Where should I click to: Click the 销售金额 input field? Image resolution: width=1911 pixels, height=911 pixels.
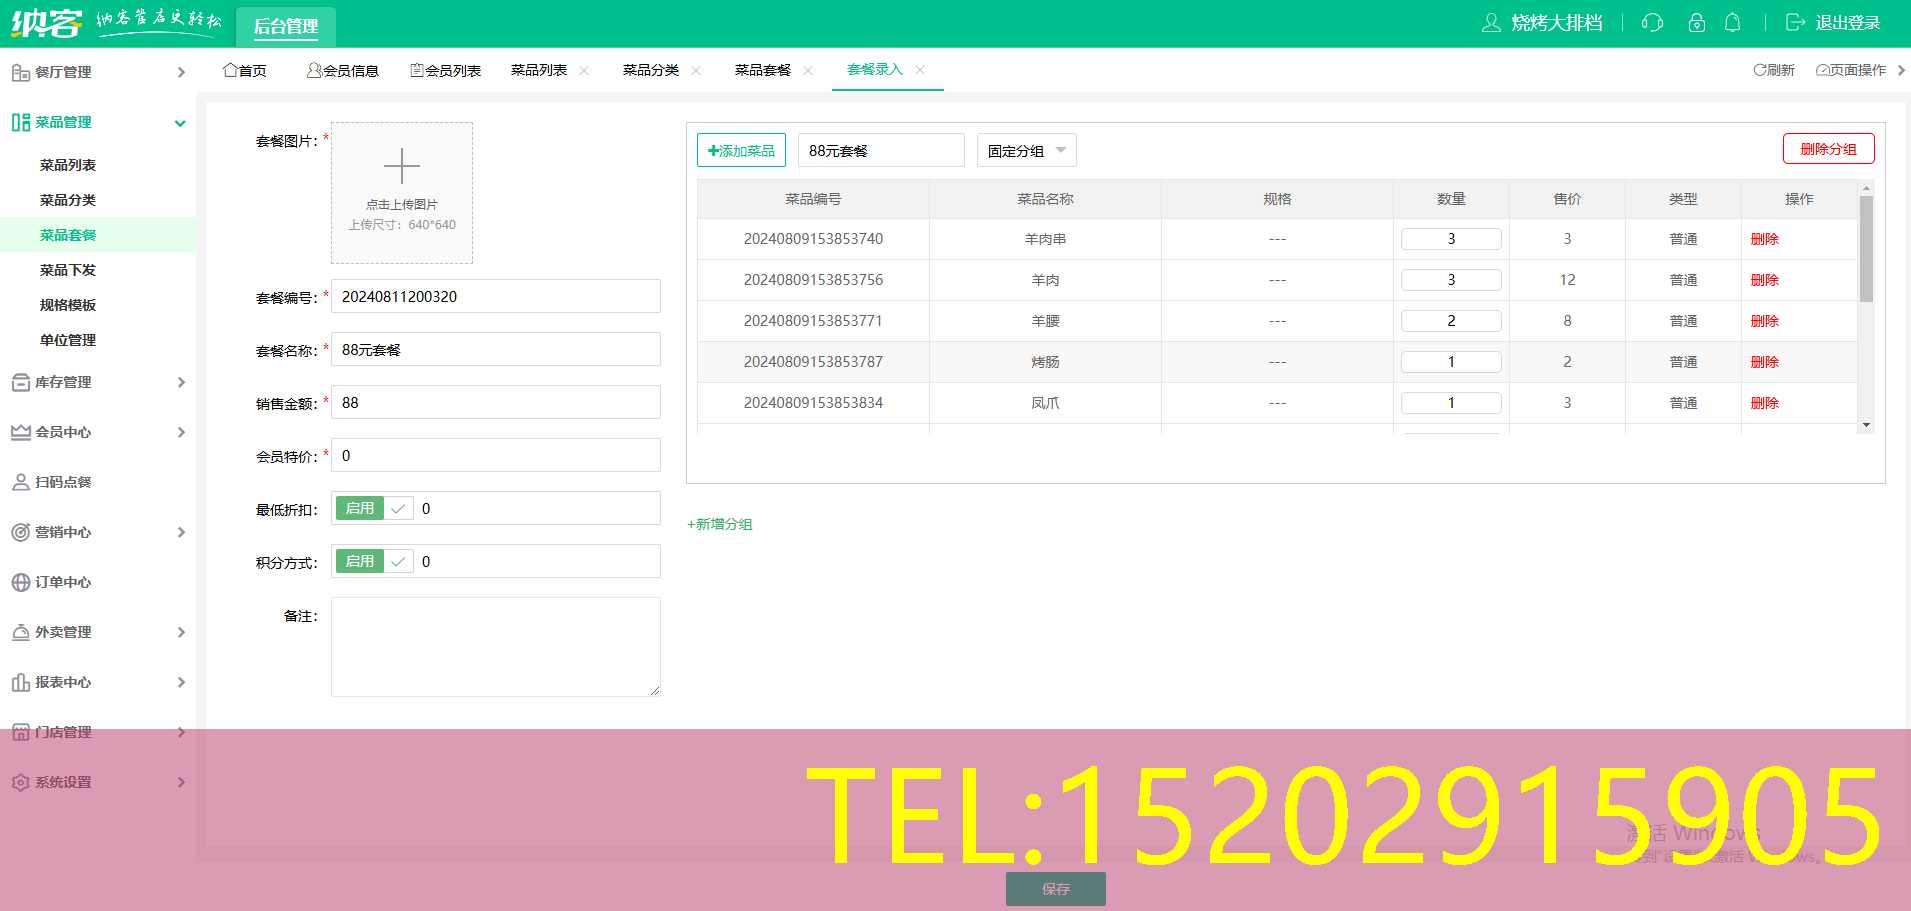[496, 403]
